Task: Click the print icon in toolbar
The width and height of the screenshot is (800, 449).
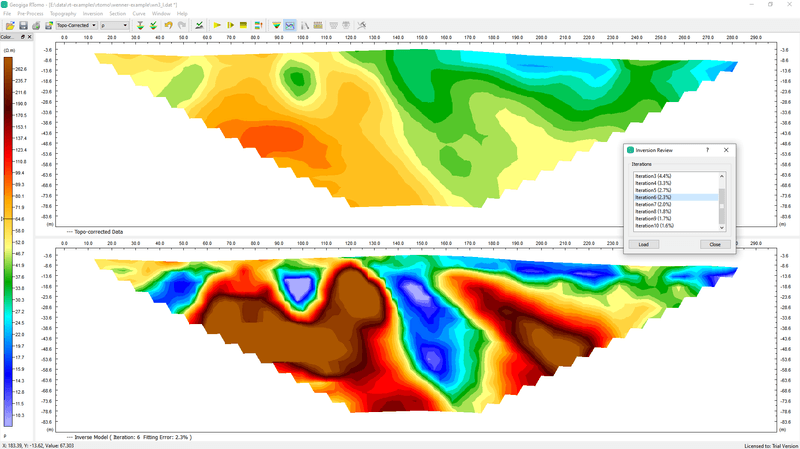Action: 36,24
